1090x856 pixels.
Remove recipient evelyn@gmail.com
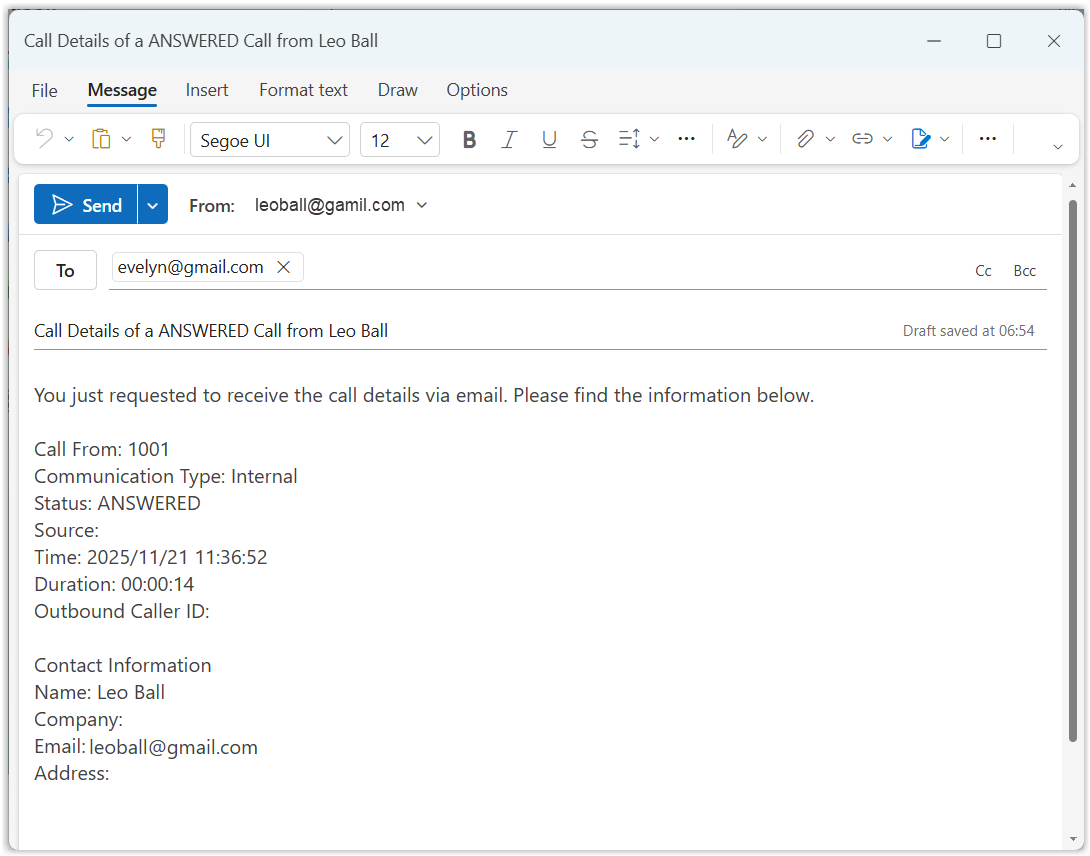283,267
